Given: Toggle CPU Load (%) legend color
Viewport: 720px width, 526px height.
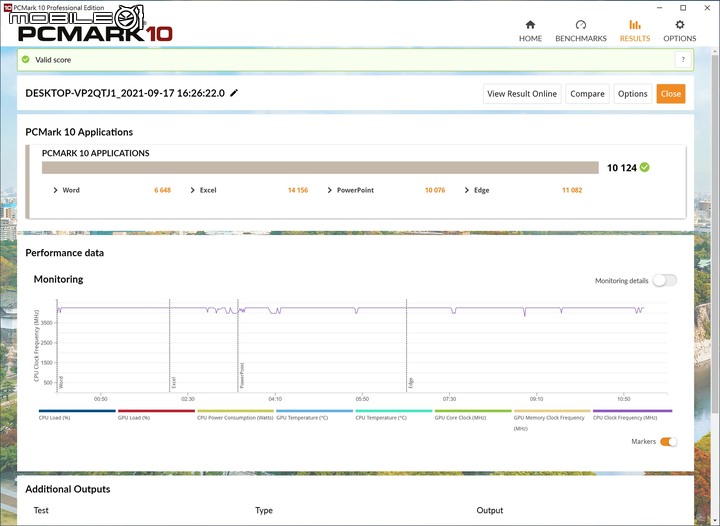Looking at the screenshot, I should (77, 411).
